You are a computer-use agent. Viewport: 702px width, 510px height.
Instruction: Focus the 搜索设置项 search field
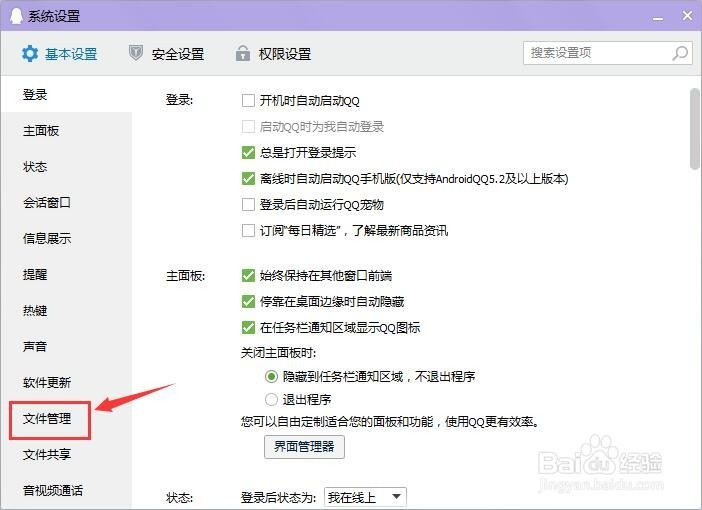(608, 53)
